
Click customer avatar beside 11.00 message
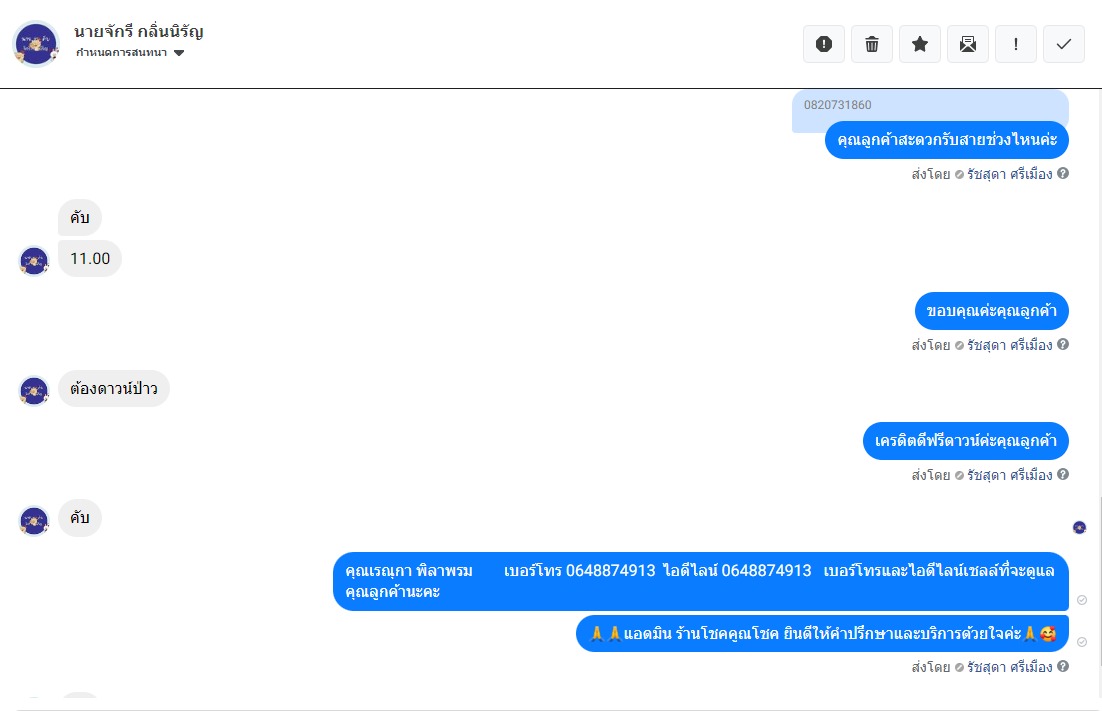[x=34, y=261]
